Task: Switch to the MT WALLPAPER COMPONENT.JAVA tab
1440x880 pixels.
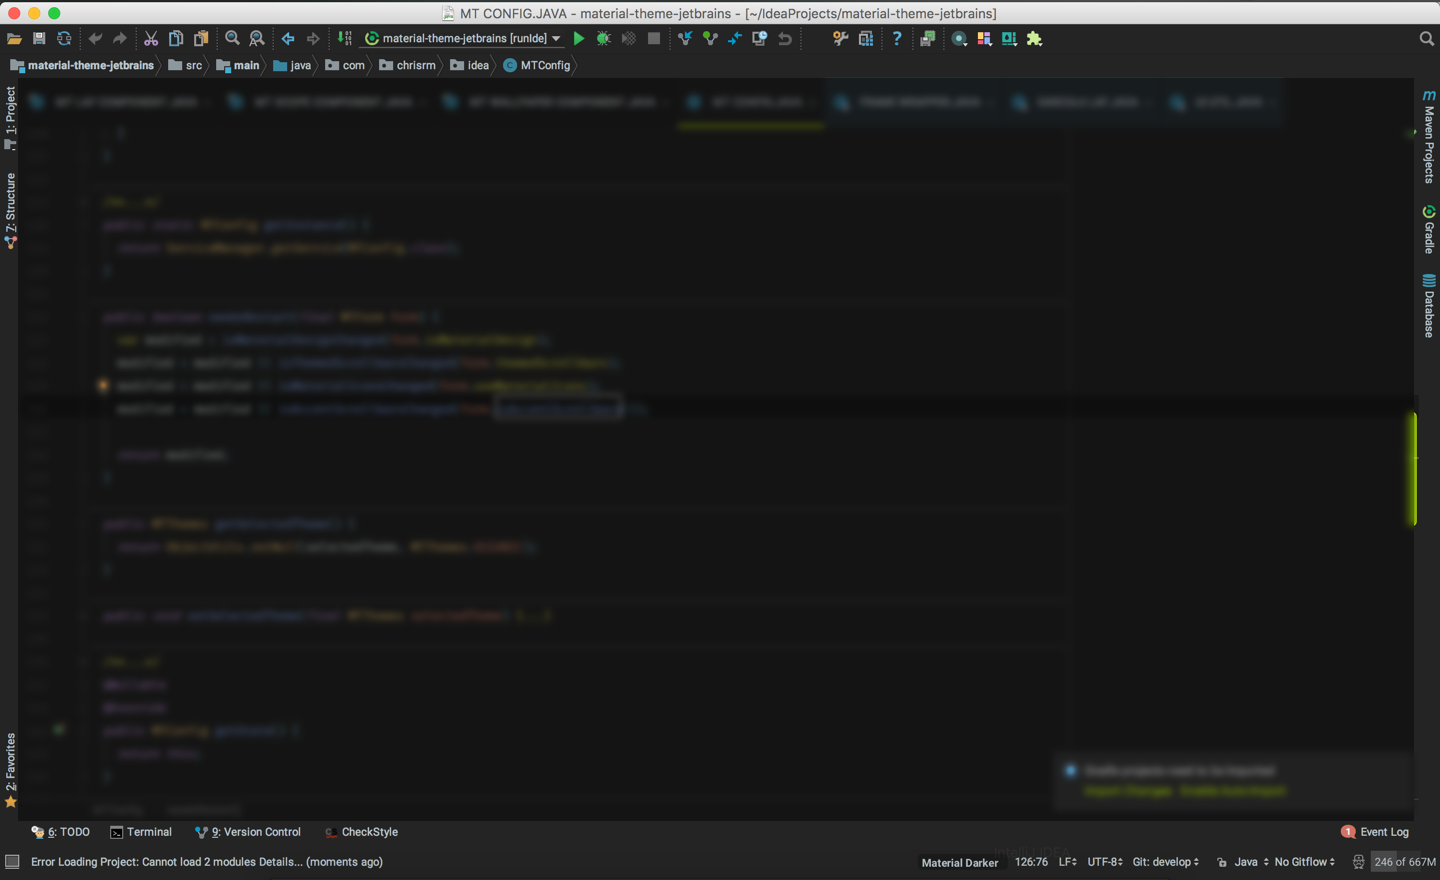Action: pos(555,101)
